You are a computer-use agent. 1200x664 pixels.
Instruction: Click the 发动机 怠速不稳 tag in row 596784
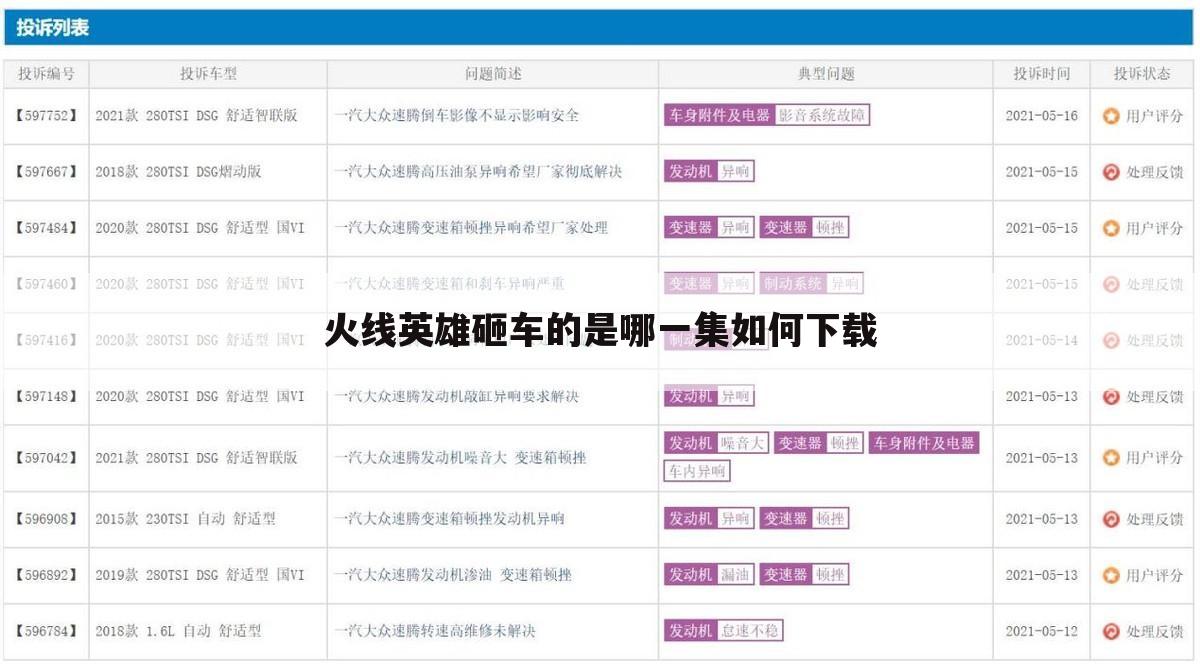tap(723, 632)
